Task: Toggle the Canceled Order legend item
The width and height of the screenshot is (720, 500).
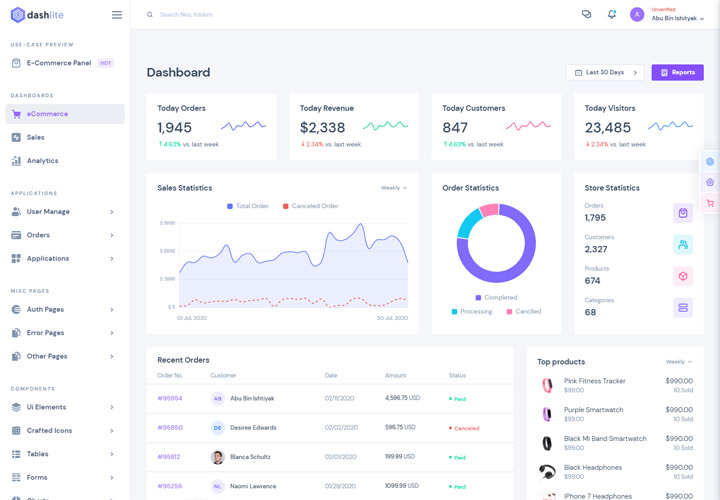Action: [310, 206]
